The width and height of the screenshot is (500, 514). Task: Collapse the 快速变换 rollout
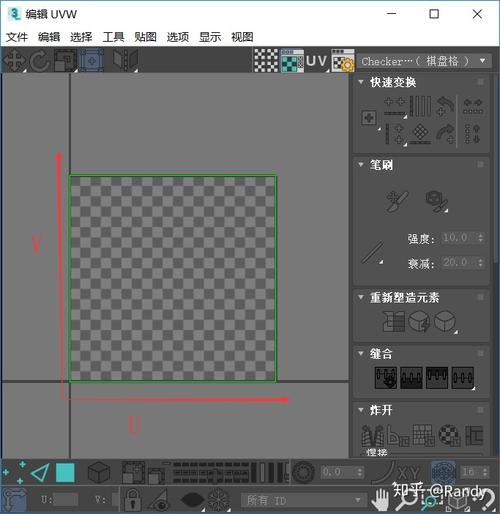pos(361,82)
